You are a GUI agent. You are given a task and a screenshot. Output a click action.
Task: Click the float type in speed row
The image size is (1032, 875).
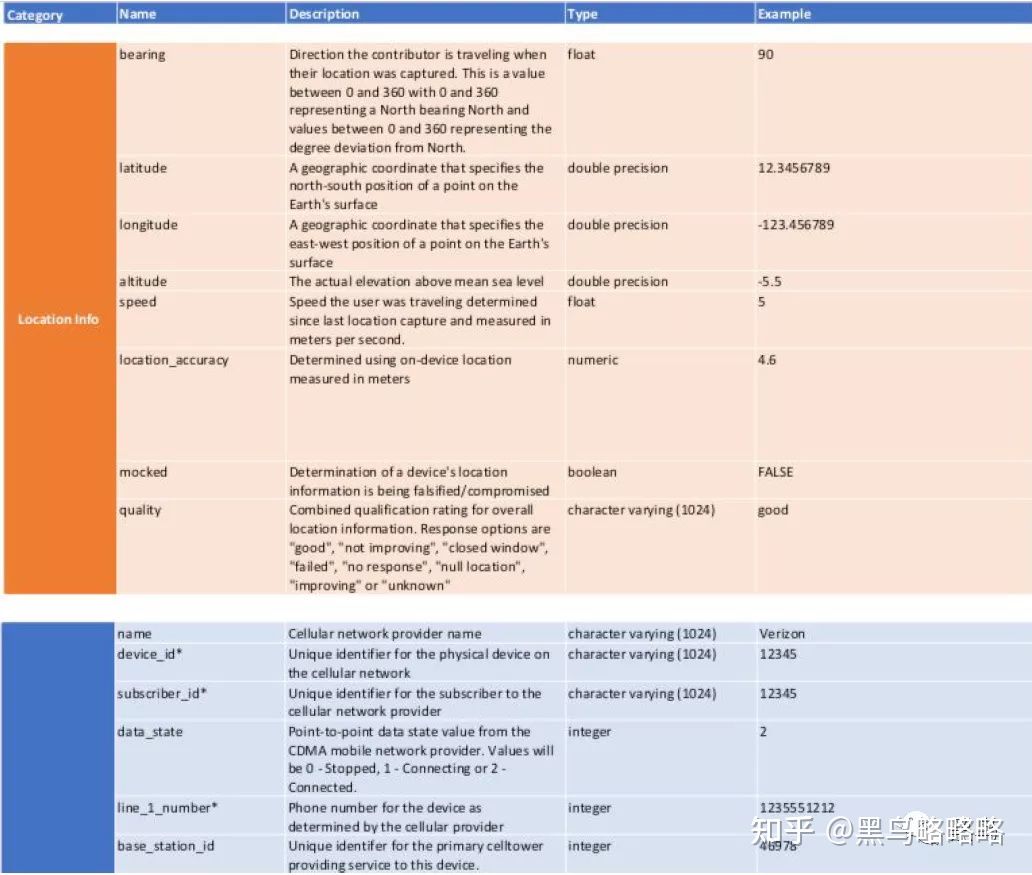click(581, 302)
